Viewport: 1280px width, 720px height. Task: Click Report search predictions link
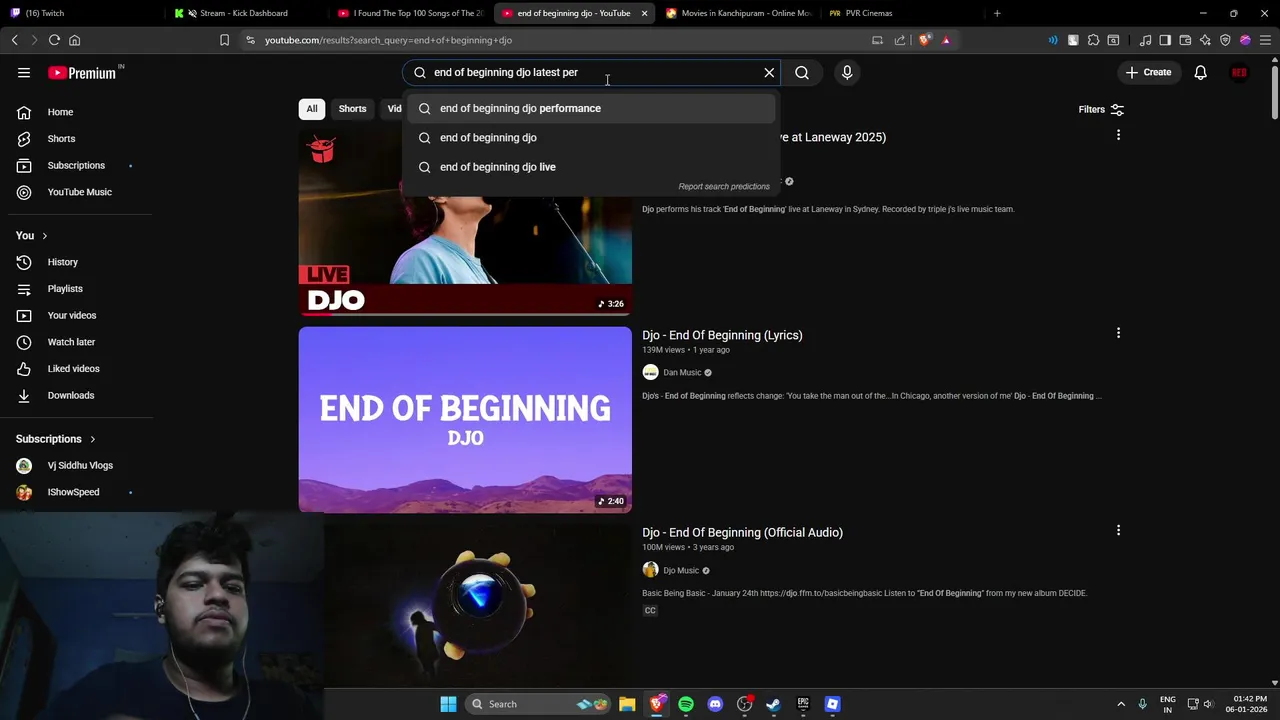coord(724,186)
